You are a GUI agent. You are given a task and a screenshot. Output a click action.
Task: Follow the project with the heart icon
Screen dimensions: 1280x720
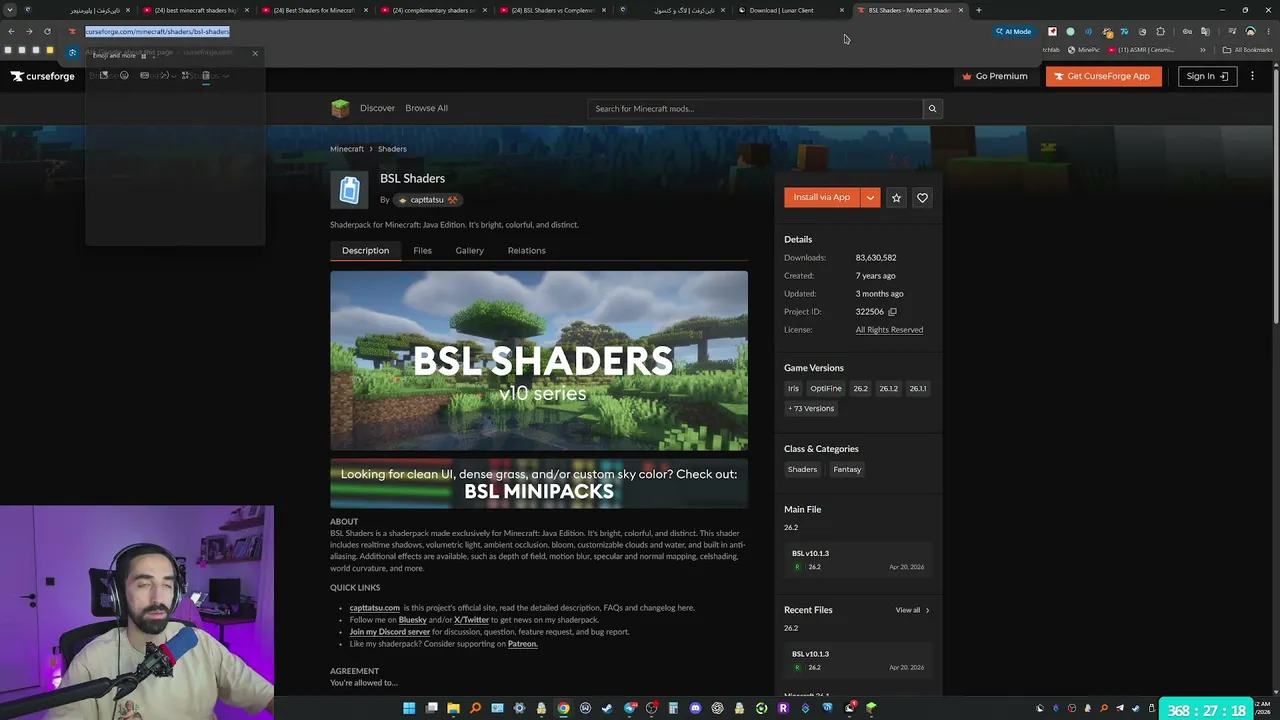tap(922, 198)
